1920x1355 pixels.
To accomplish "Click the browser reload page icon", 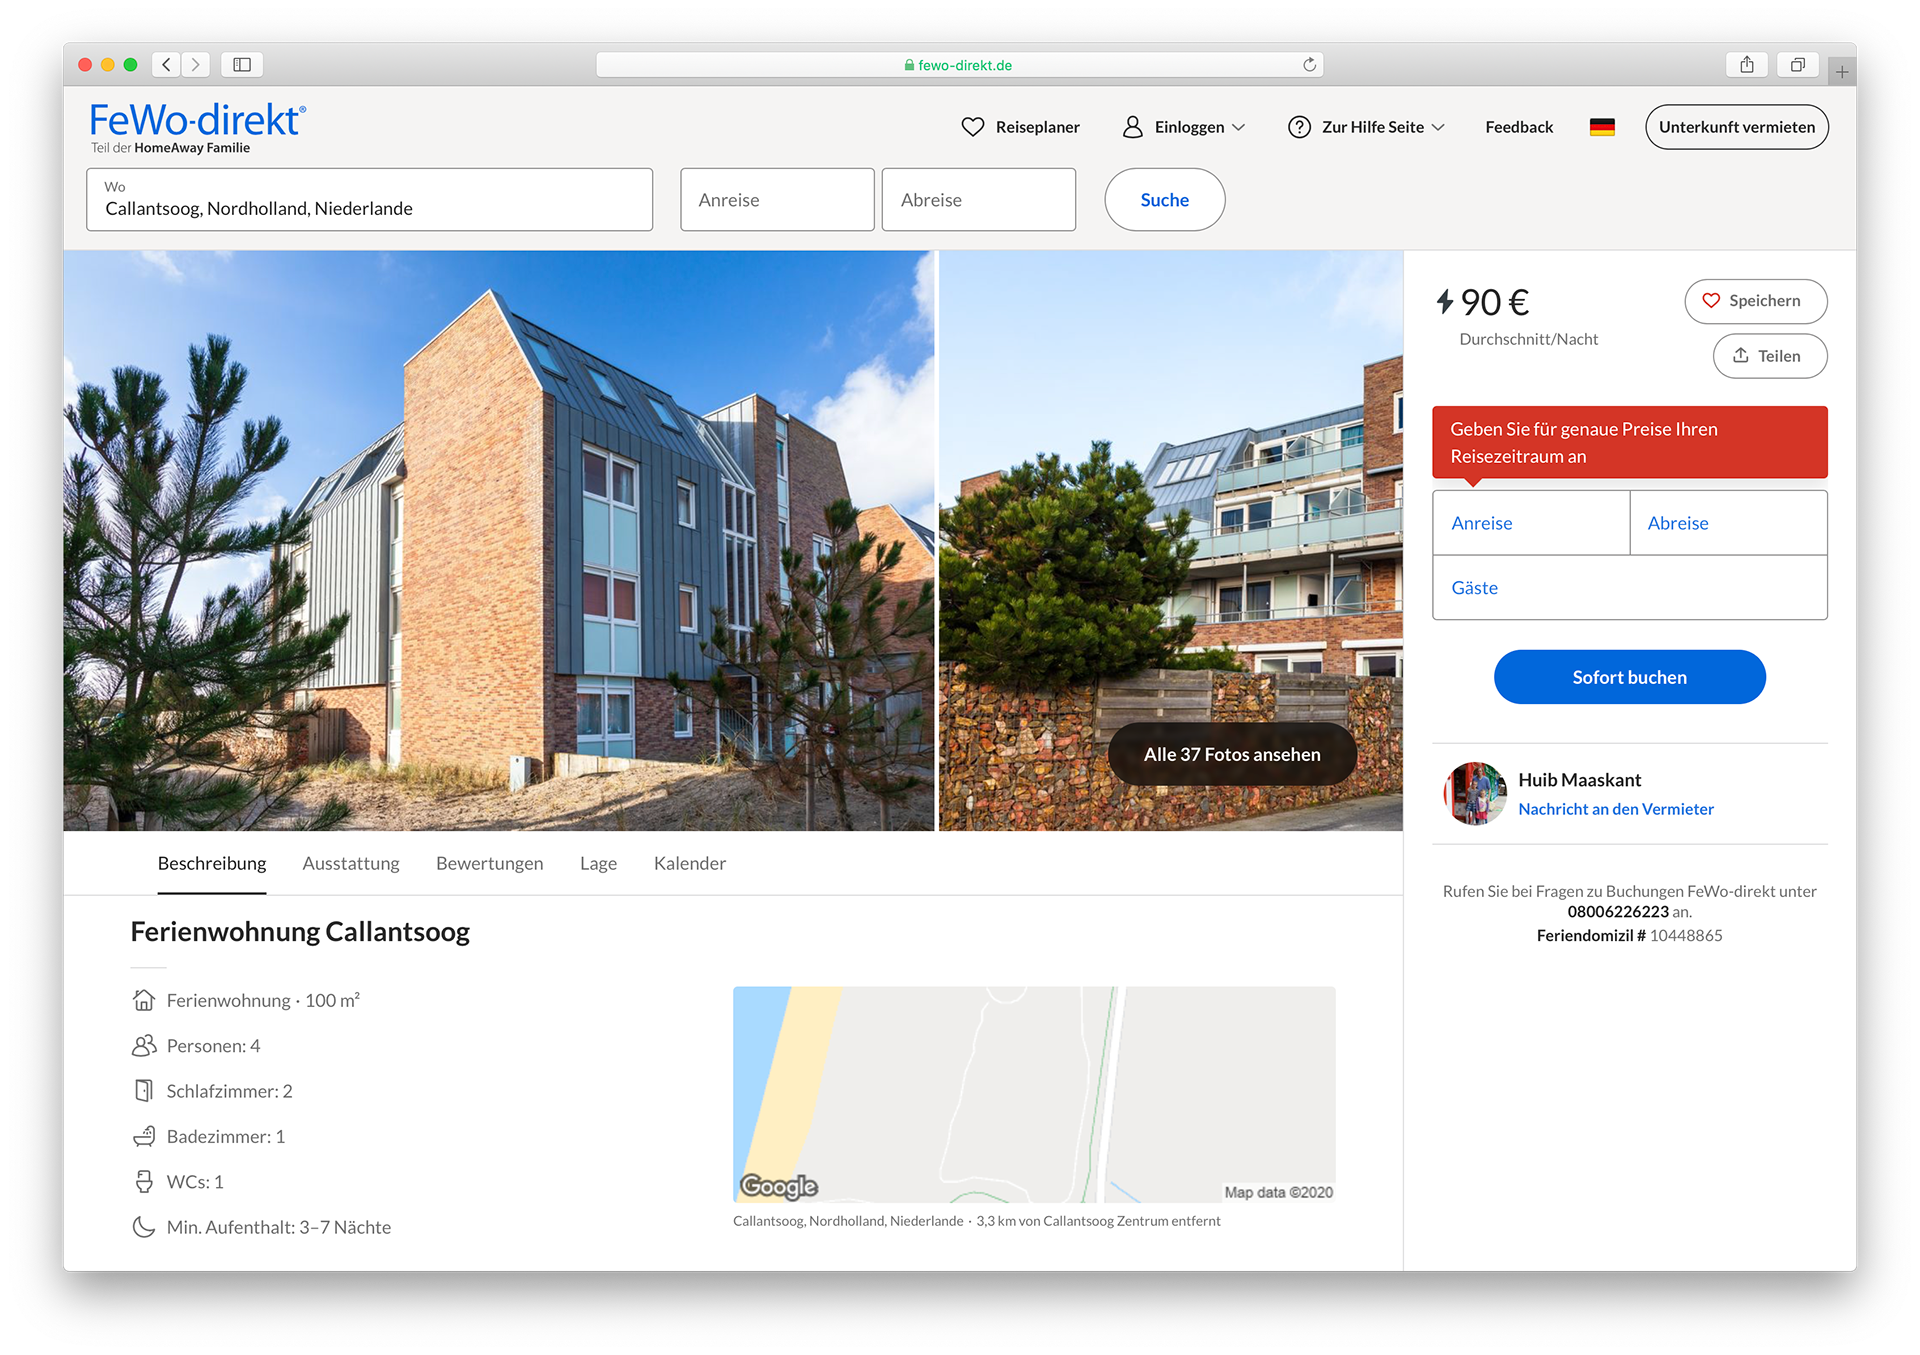I will point(1309,65).
